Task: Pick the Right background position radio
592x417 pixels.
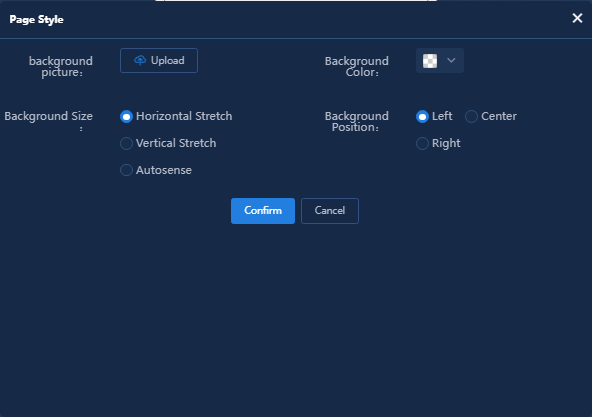Action: (422, 144)
